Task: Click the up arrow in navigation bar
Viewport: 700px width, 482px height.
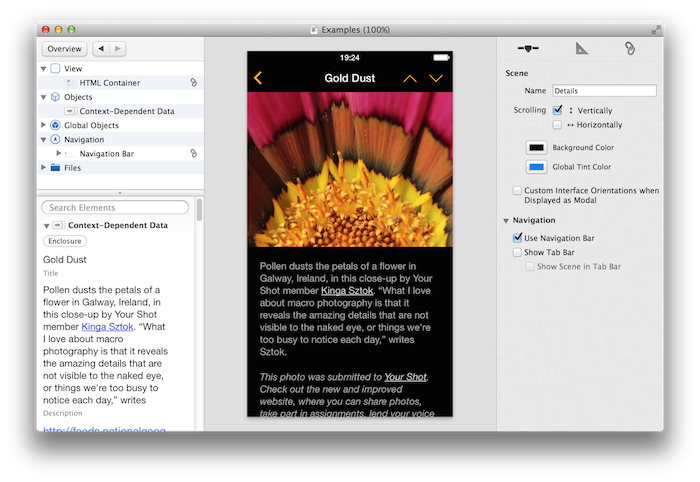Action: click(x=410, y=78)
